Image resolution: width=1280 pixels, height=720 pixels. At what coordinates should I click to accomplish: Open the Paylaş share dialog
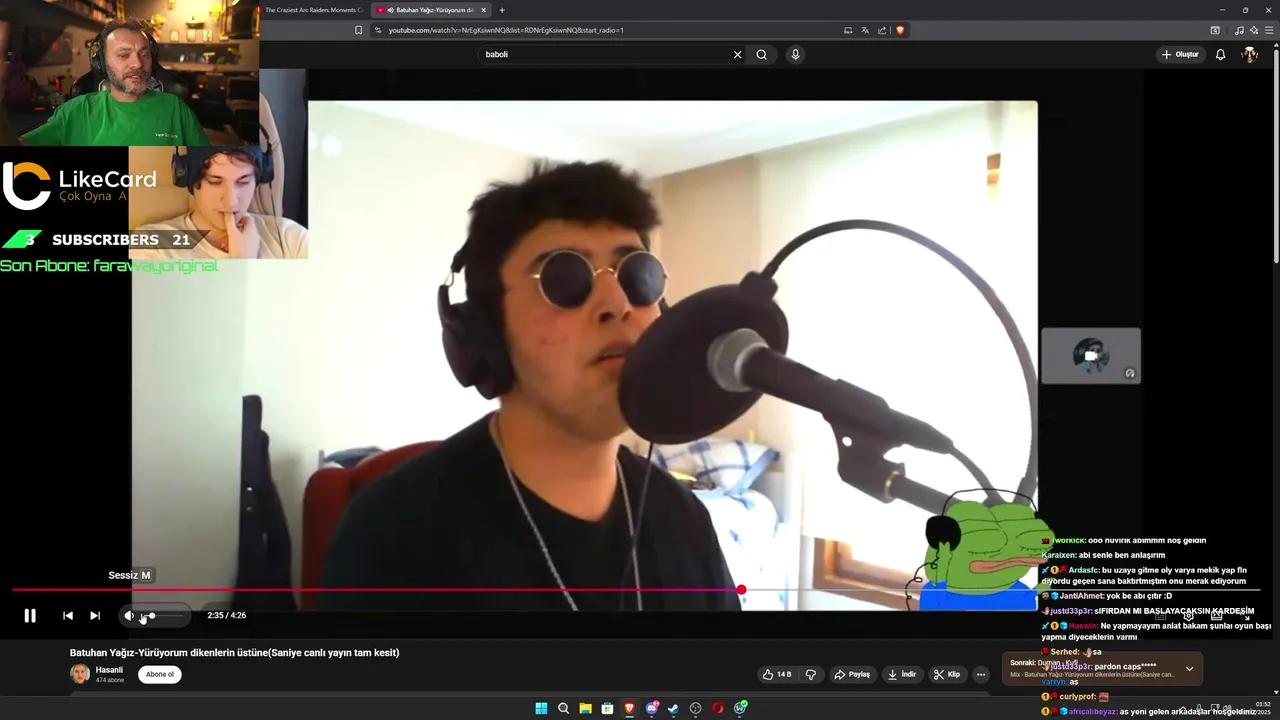coord(852,674)
